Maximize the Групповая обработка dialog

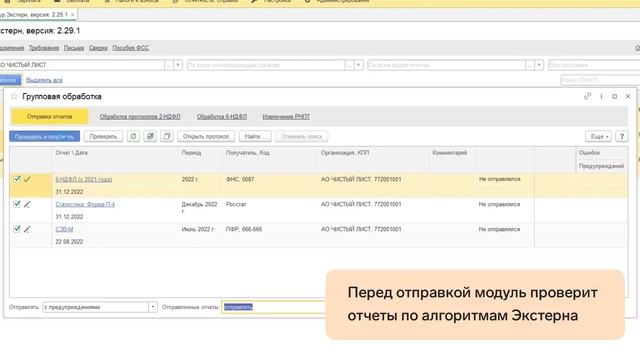615,96
